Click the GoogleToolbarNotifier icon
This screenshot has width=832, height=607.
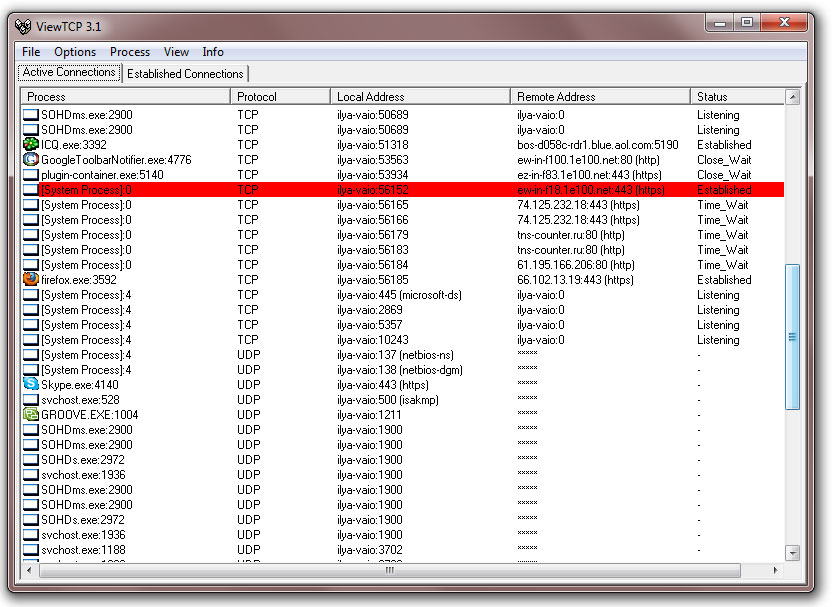pyautogui.click(x=31, y=159)
